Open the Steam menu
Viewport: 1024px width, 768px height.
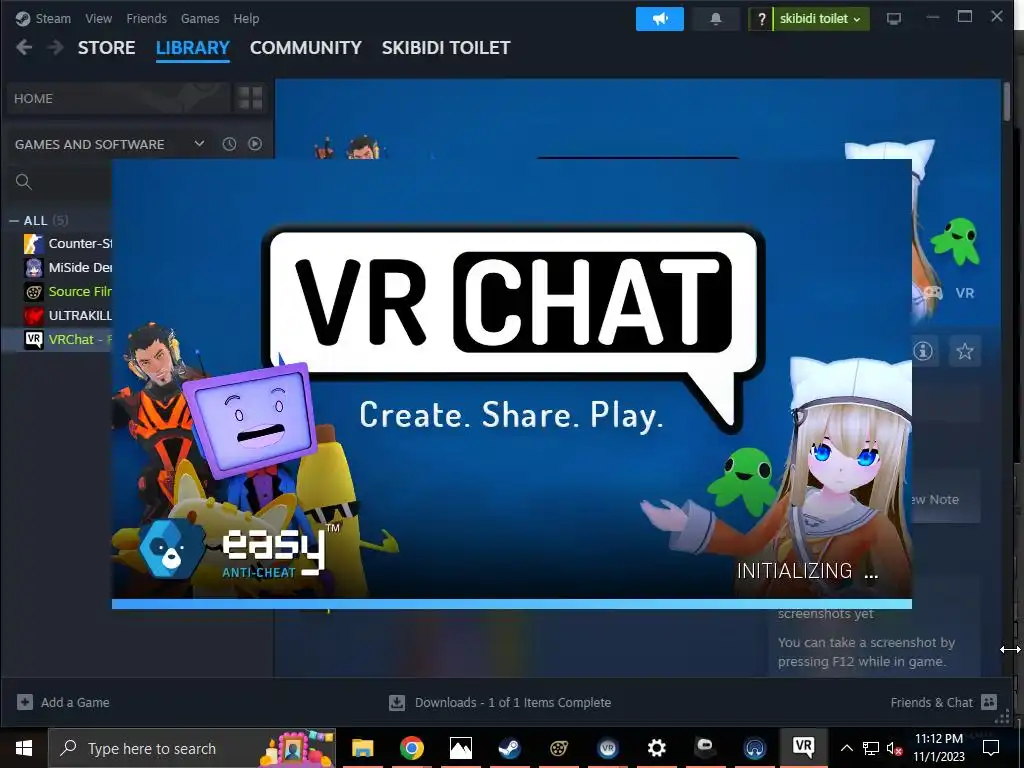[53, 18]
